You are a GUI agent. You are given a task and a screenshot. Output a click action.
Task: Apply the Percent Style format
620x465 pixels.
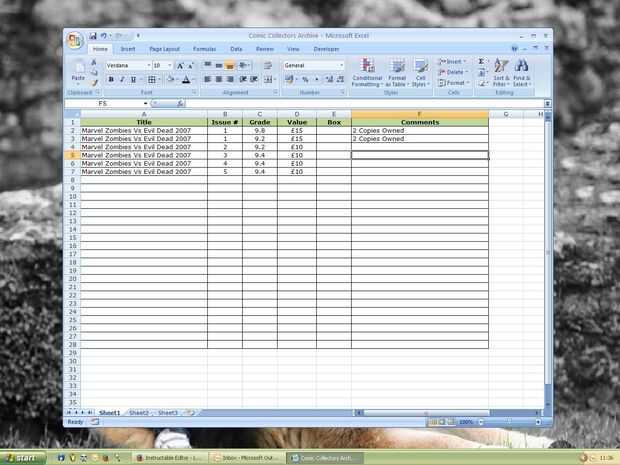(x=305, y=79)
